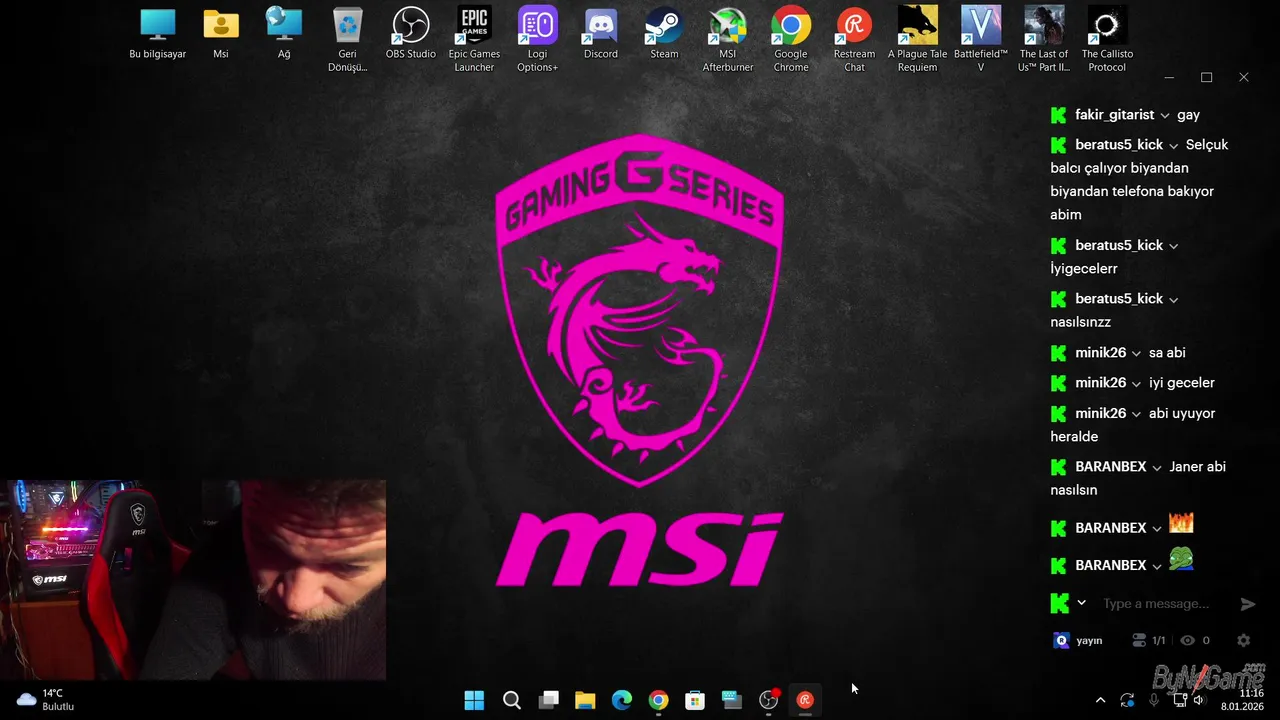1280x720 pixels.
Task: Open File Explorer from the taskbar
Action: [585, 700]
